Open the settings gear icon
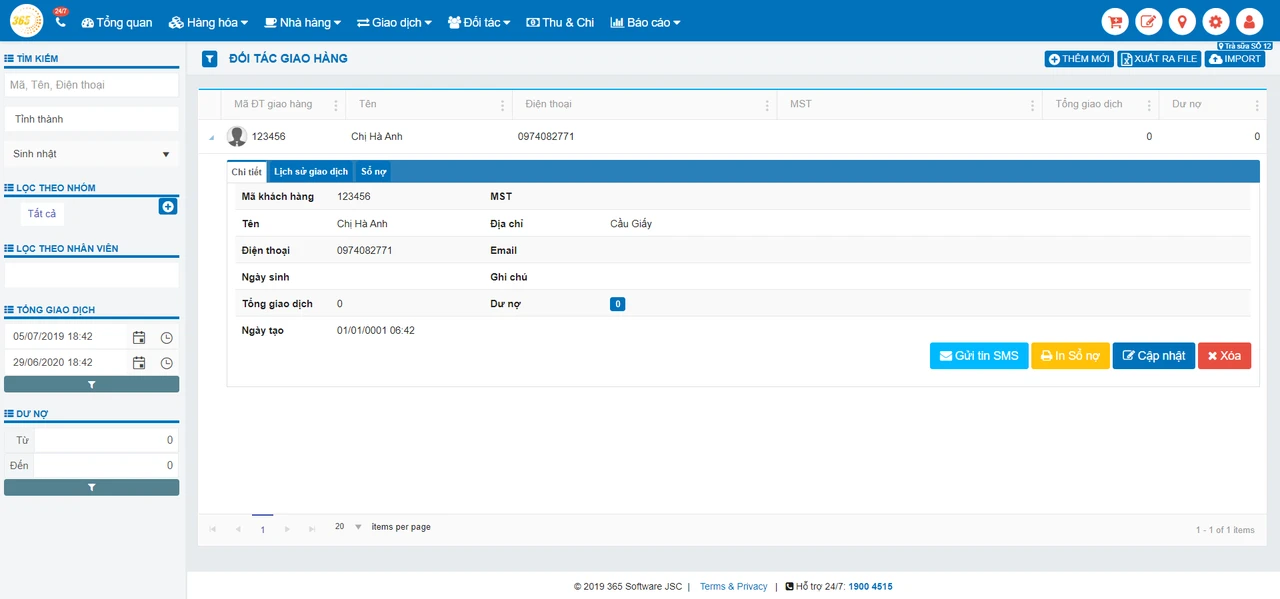 pos(1216,21)
